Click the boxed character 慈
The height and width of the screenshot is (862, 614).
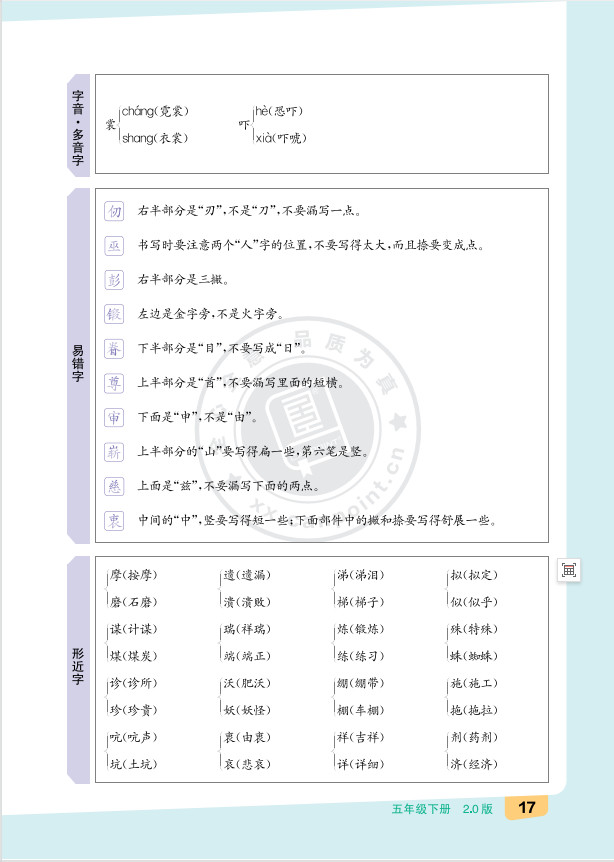(x=115, y=486)
